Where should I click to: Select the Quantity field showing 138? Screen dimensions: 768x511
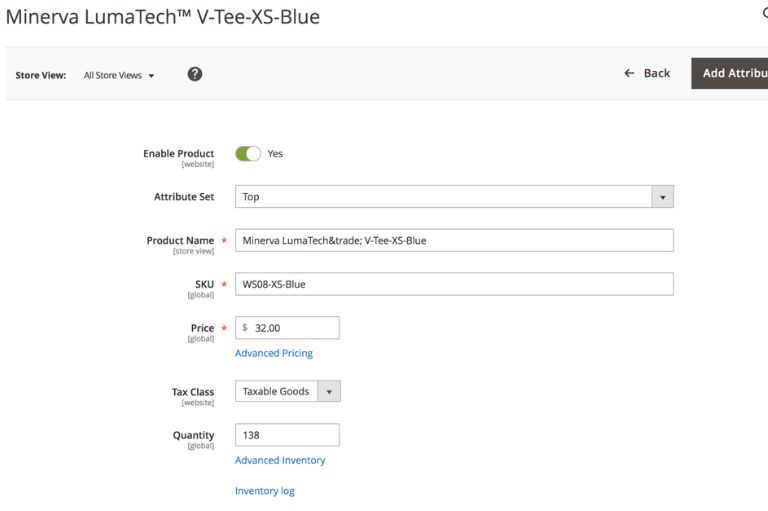[x=287, y=435]
